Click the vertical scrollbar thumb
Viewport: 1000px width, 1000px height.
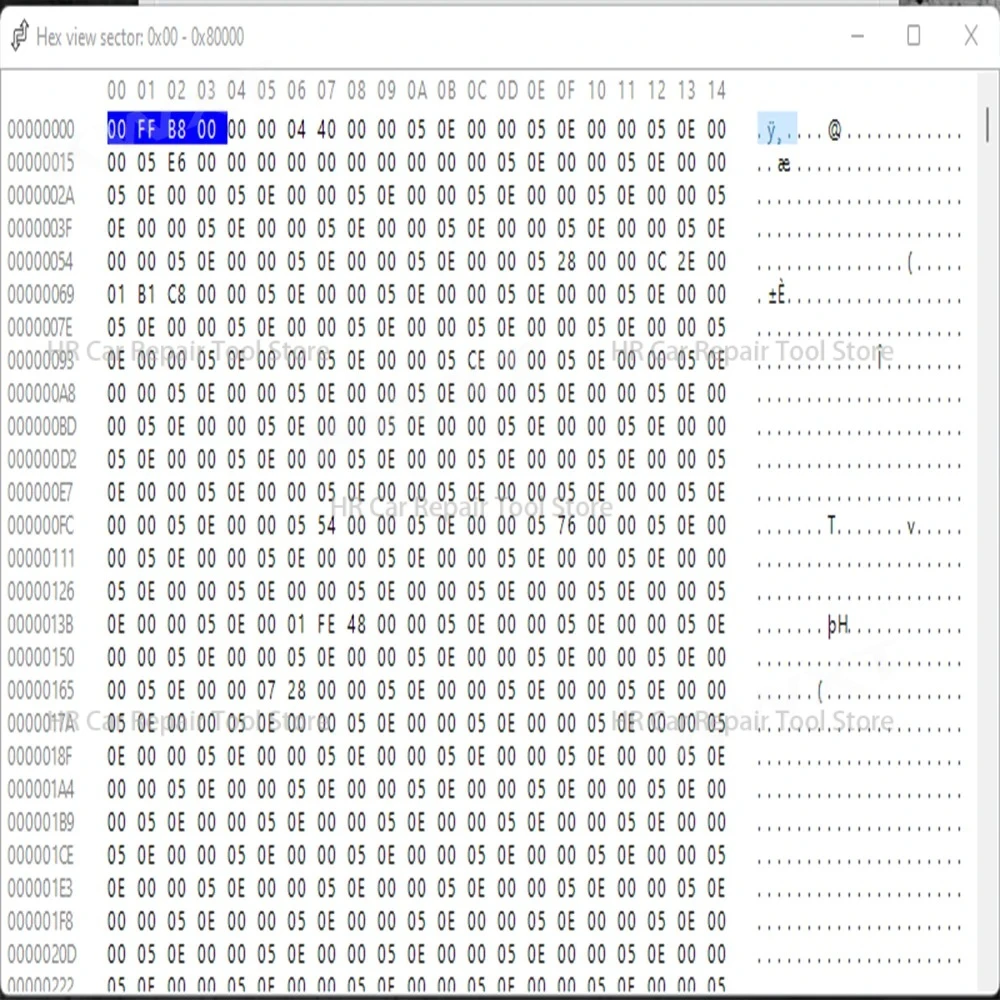(x=987, y=124)
